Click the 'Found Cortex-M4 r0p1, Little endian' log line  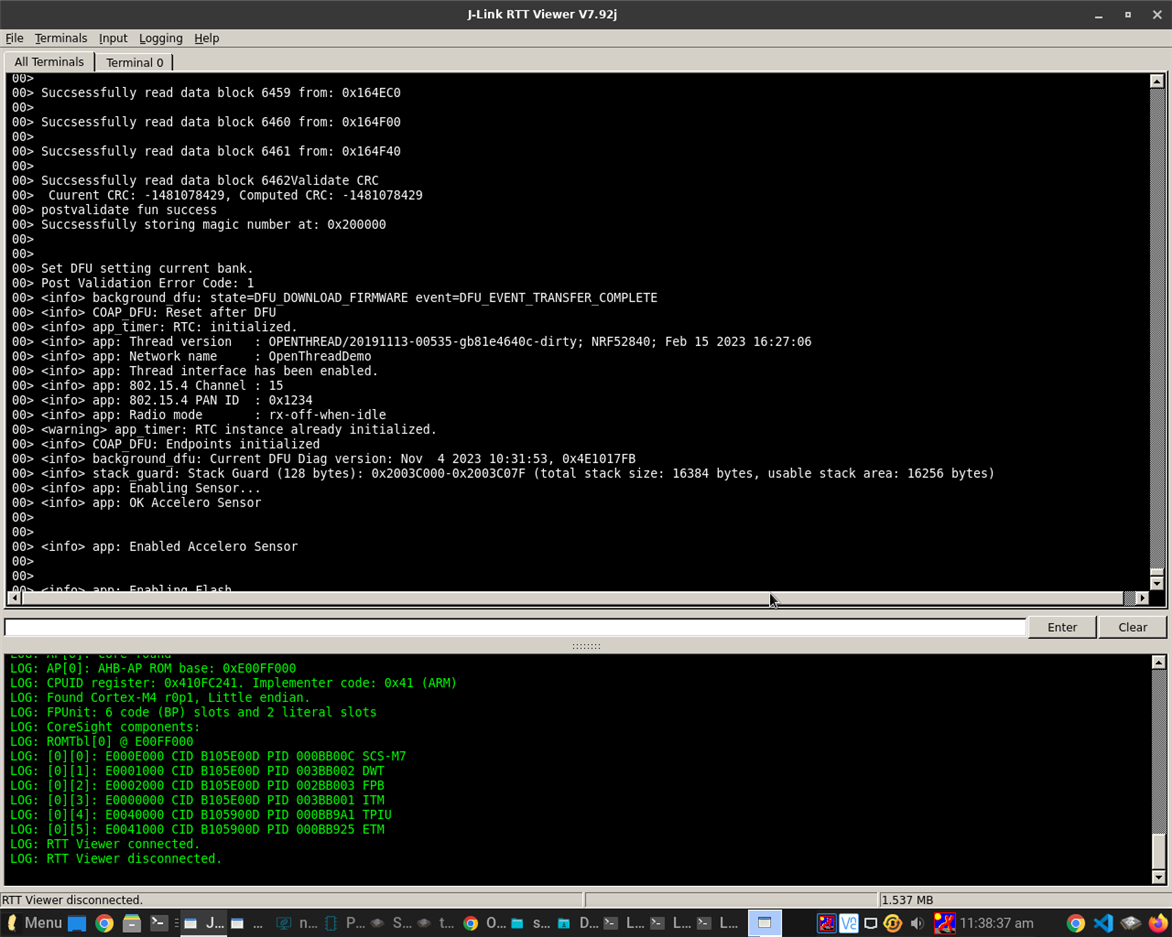(160, 698)
